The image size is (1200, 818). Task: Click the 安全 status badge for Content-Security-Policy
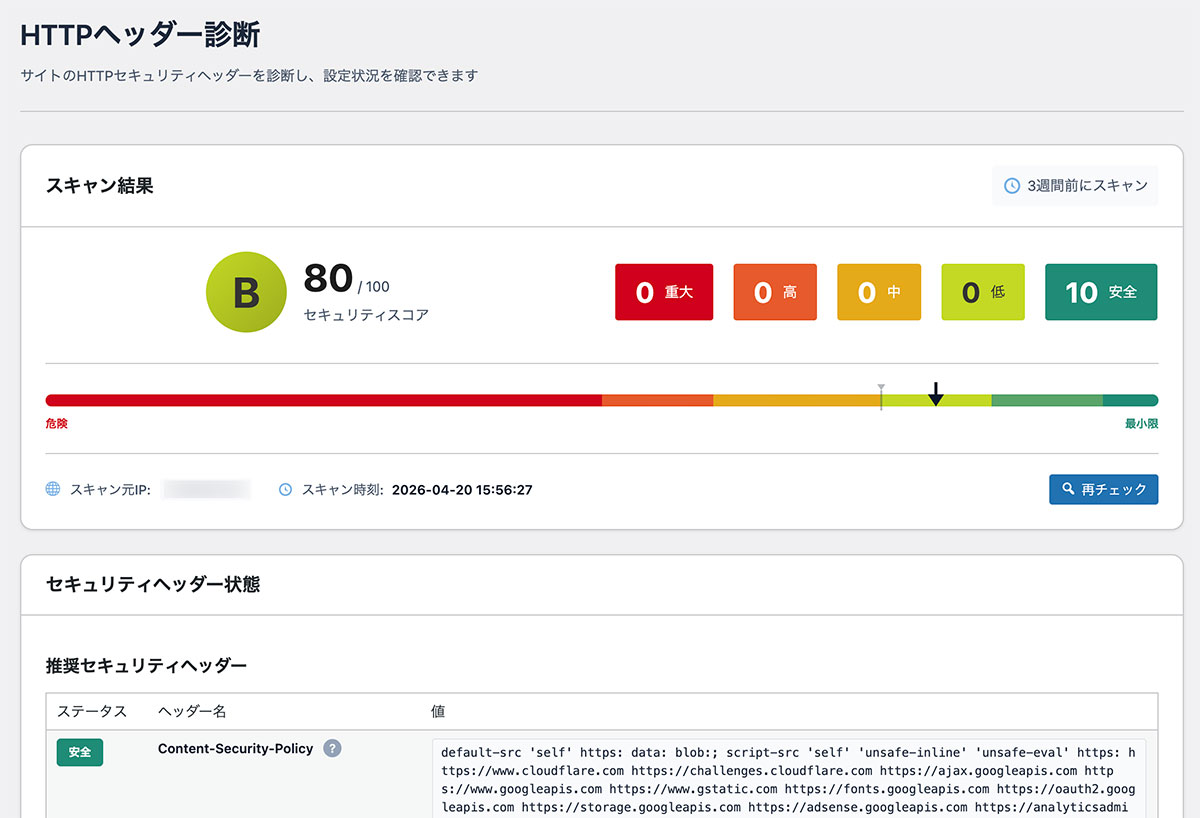pos(80,752)
